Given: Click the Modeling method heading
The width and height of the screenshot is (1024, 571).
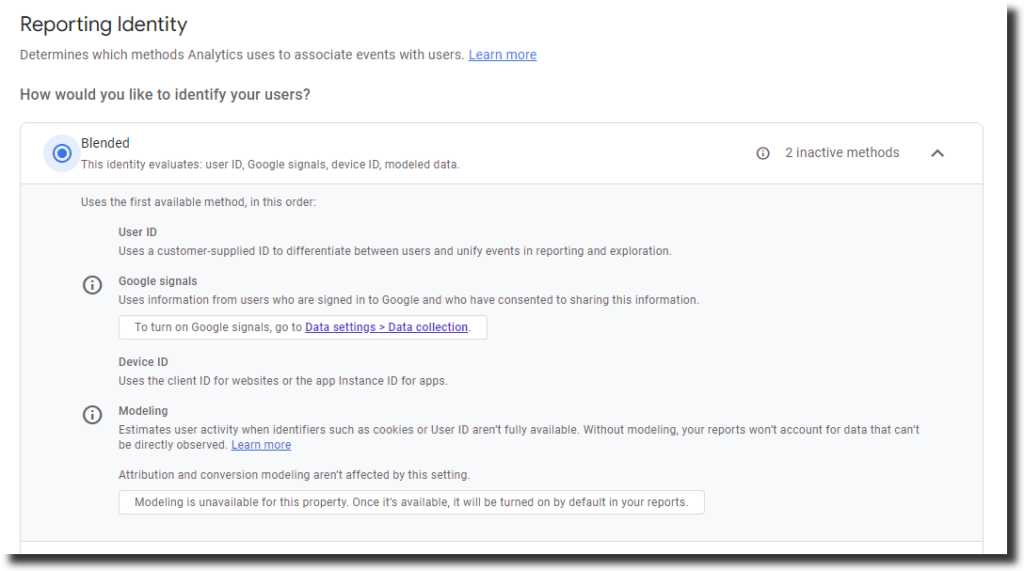Looking at the screenshot, I should coord(143,411).
